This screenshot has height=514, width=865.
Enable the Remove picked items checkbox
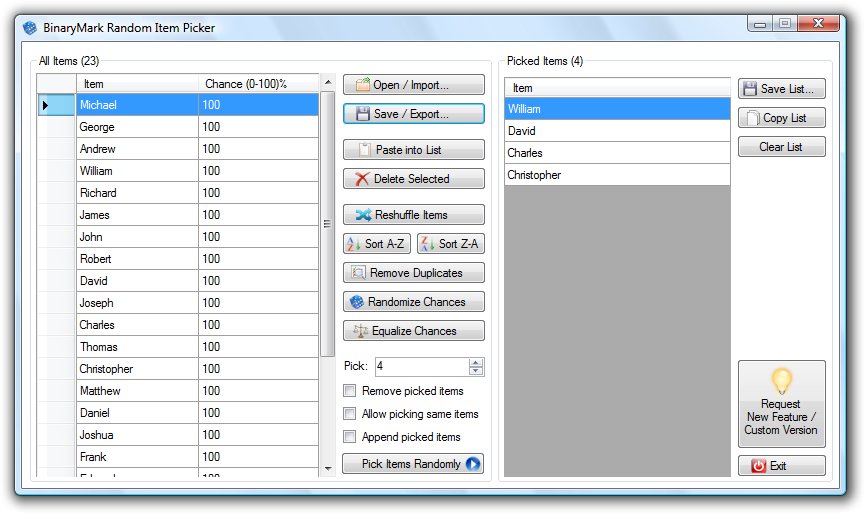tap(349, 391)
